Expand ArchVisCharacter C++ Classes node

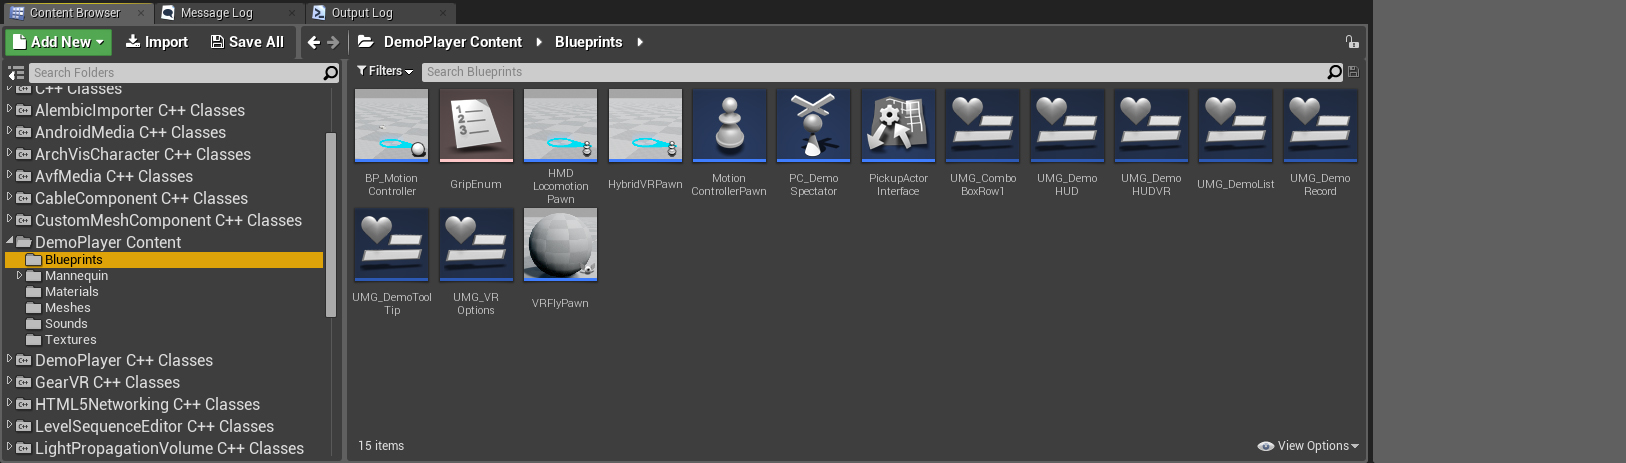[x=9, y=153]
